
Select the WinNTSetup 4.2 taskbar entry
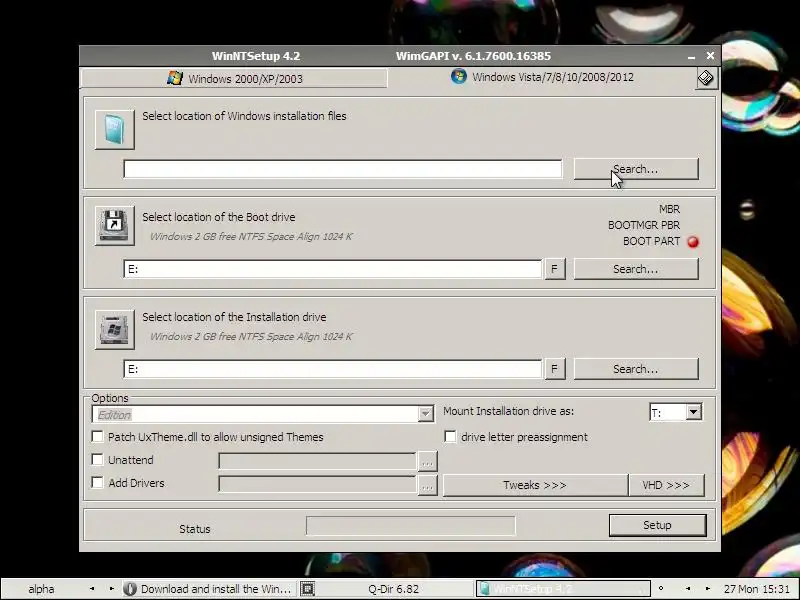pyautogui.click(x=563, y=589)
